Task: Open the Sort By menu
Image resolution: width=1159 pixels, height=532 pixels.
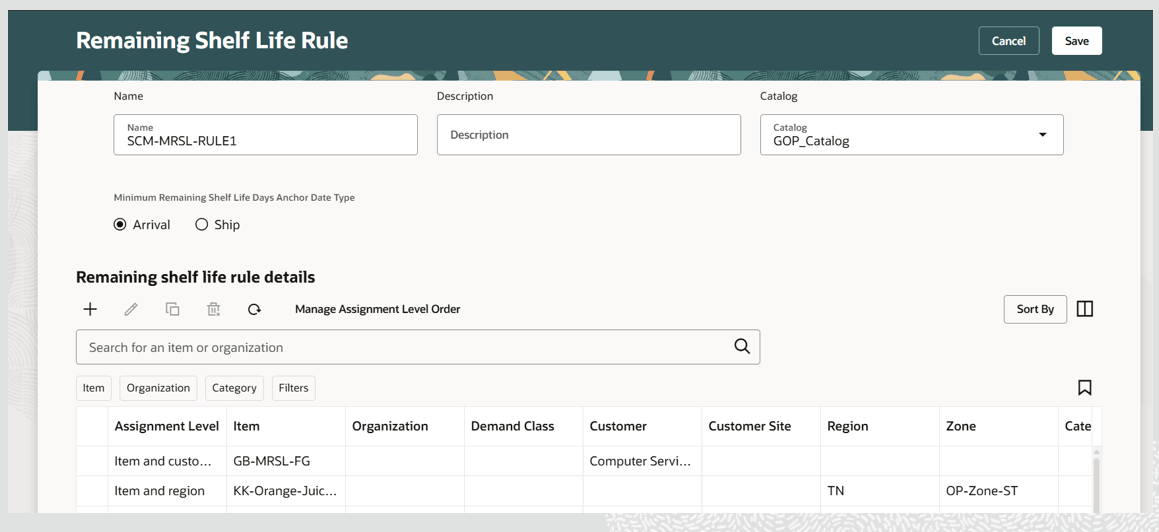Action: point(1035,309)
